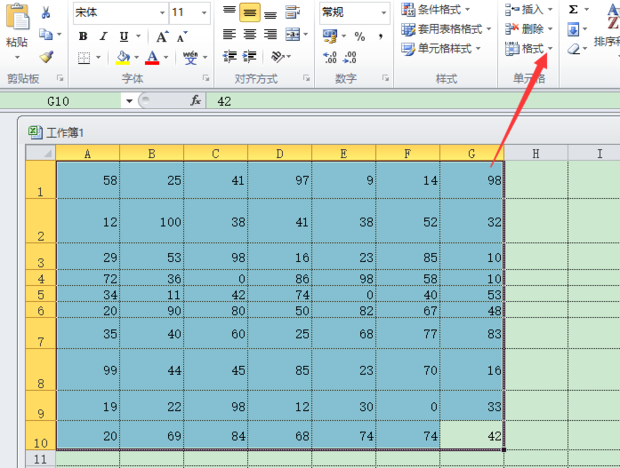Screen dimensions: 620x468
Task: Apply the red font color A
Action: (152, 58)
